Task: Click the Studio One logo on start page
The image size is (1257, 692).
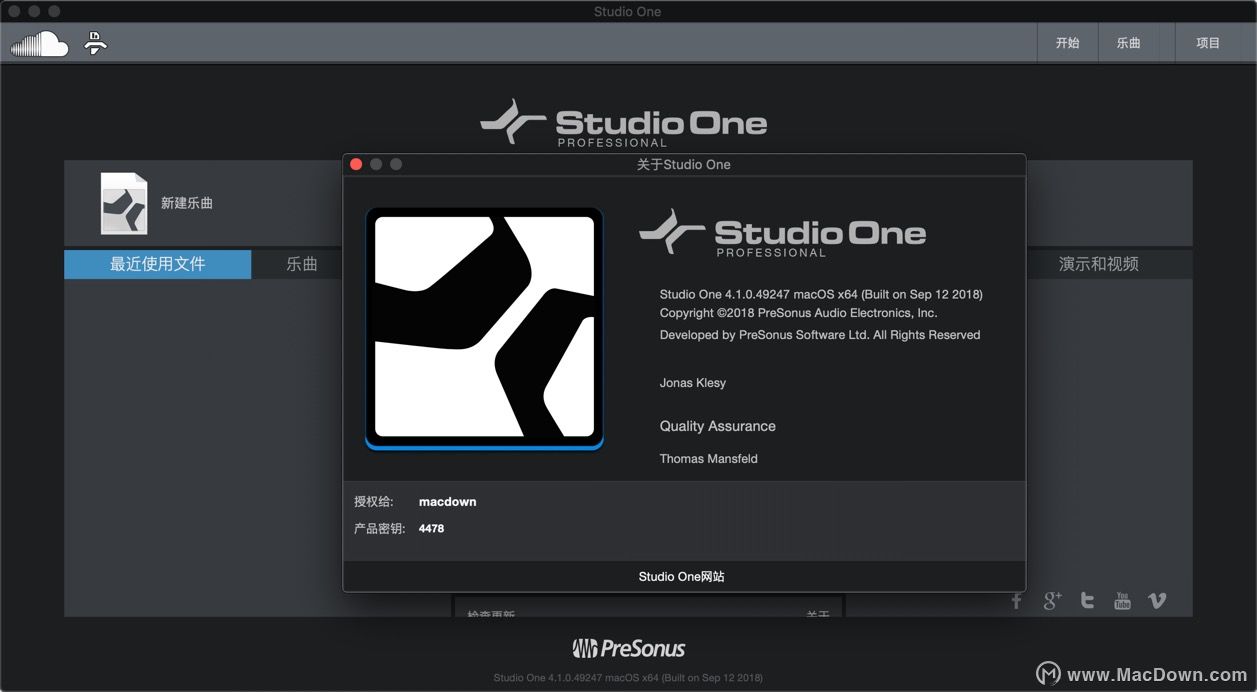Action: coord(623,124)
